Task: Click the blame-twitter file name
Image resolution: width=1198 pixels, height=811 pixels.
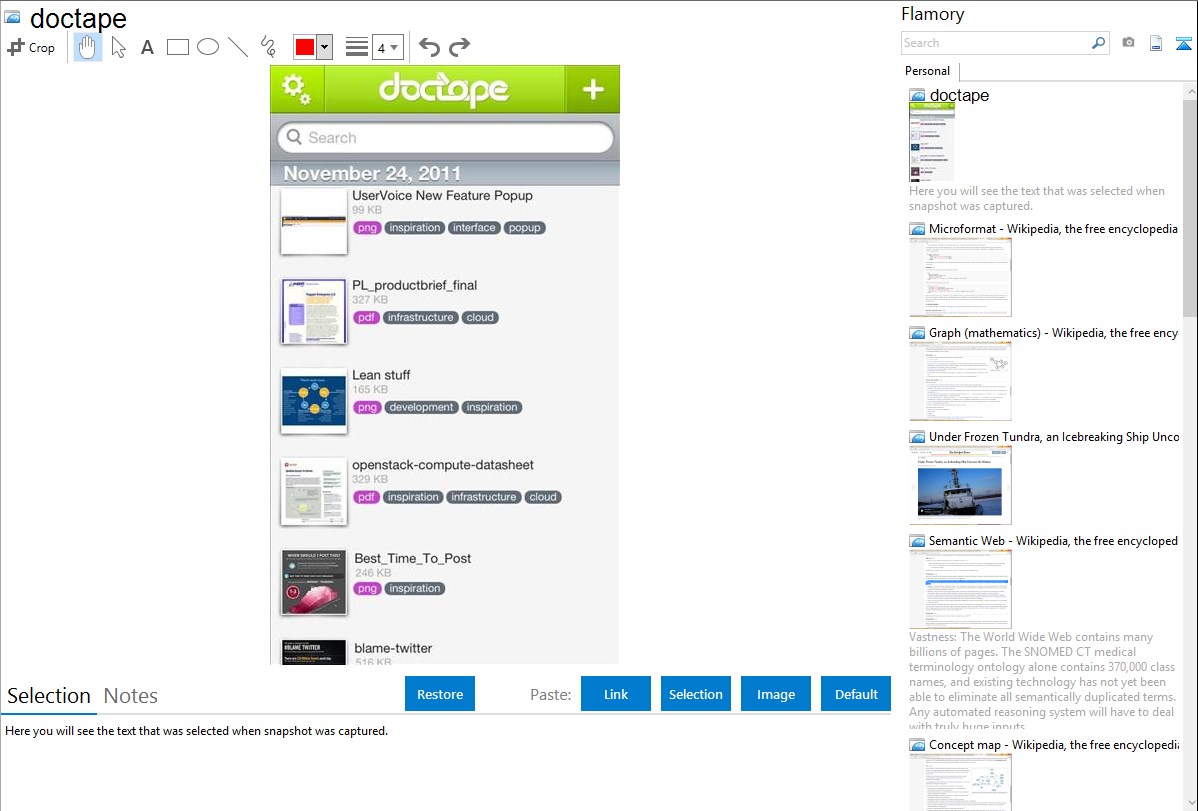Action: 393,648
